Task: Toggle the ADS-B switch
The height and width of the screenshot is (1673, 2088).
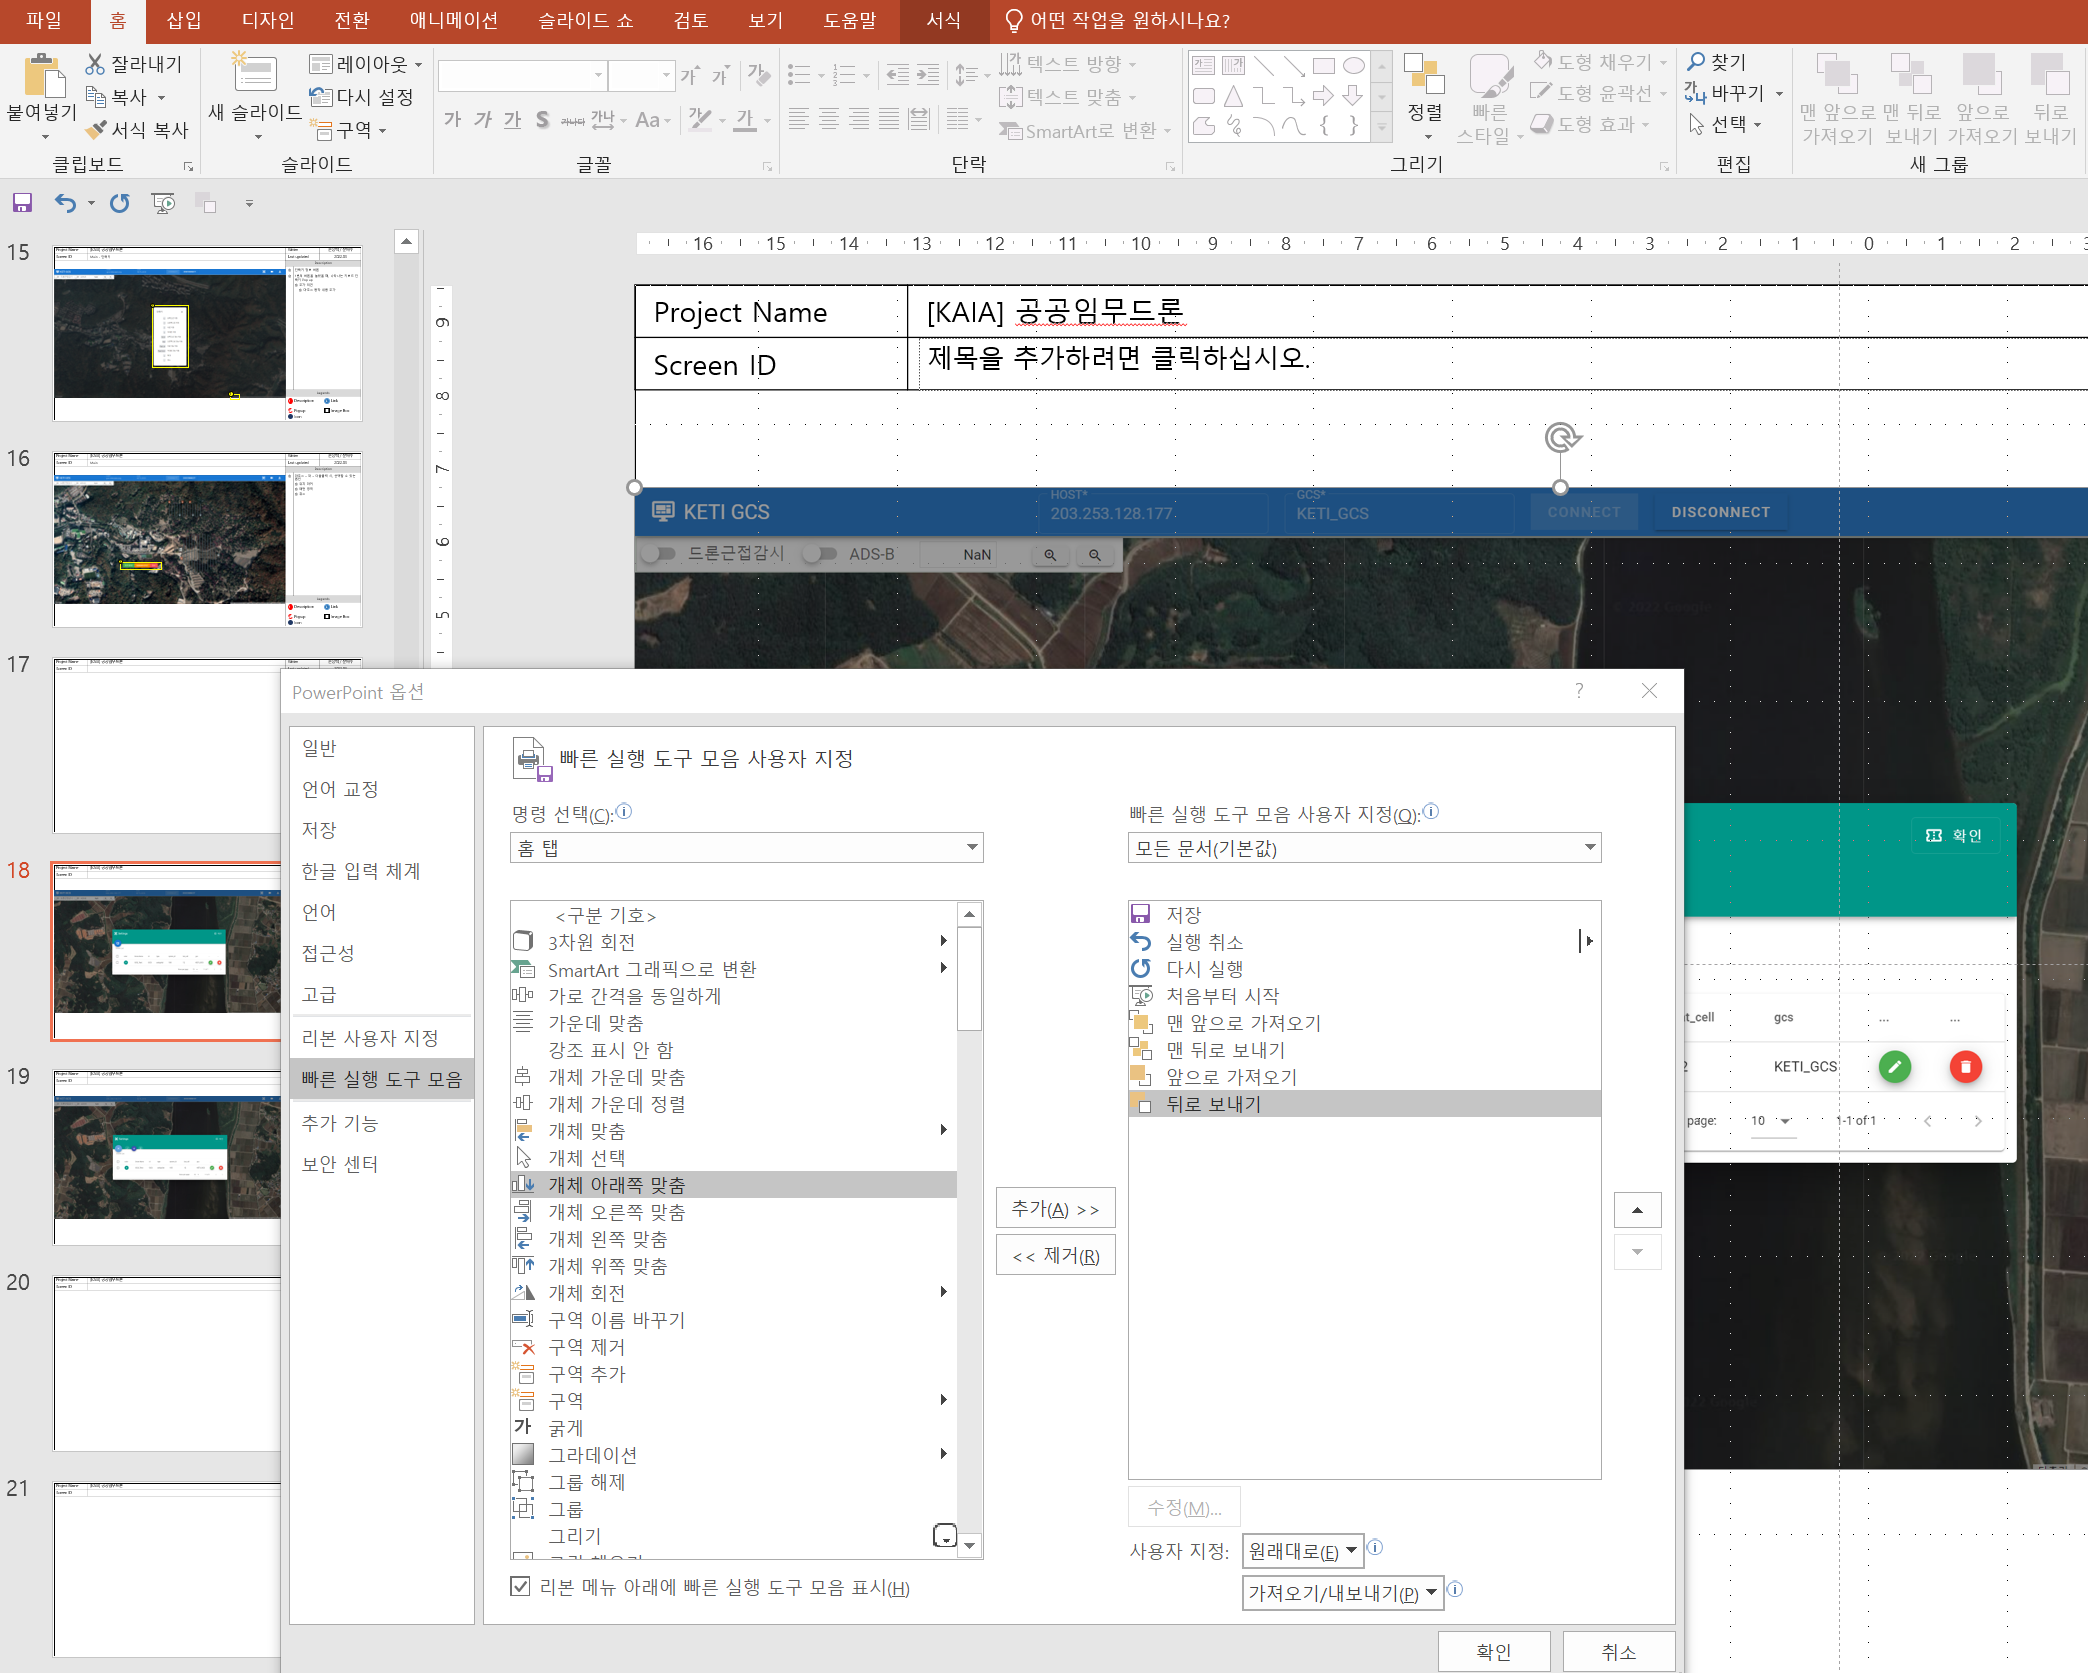Action: pos(819,554)
